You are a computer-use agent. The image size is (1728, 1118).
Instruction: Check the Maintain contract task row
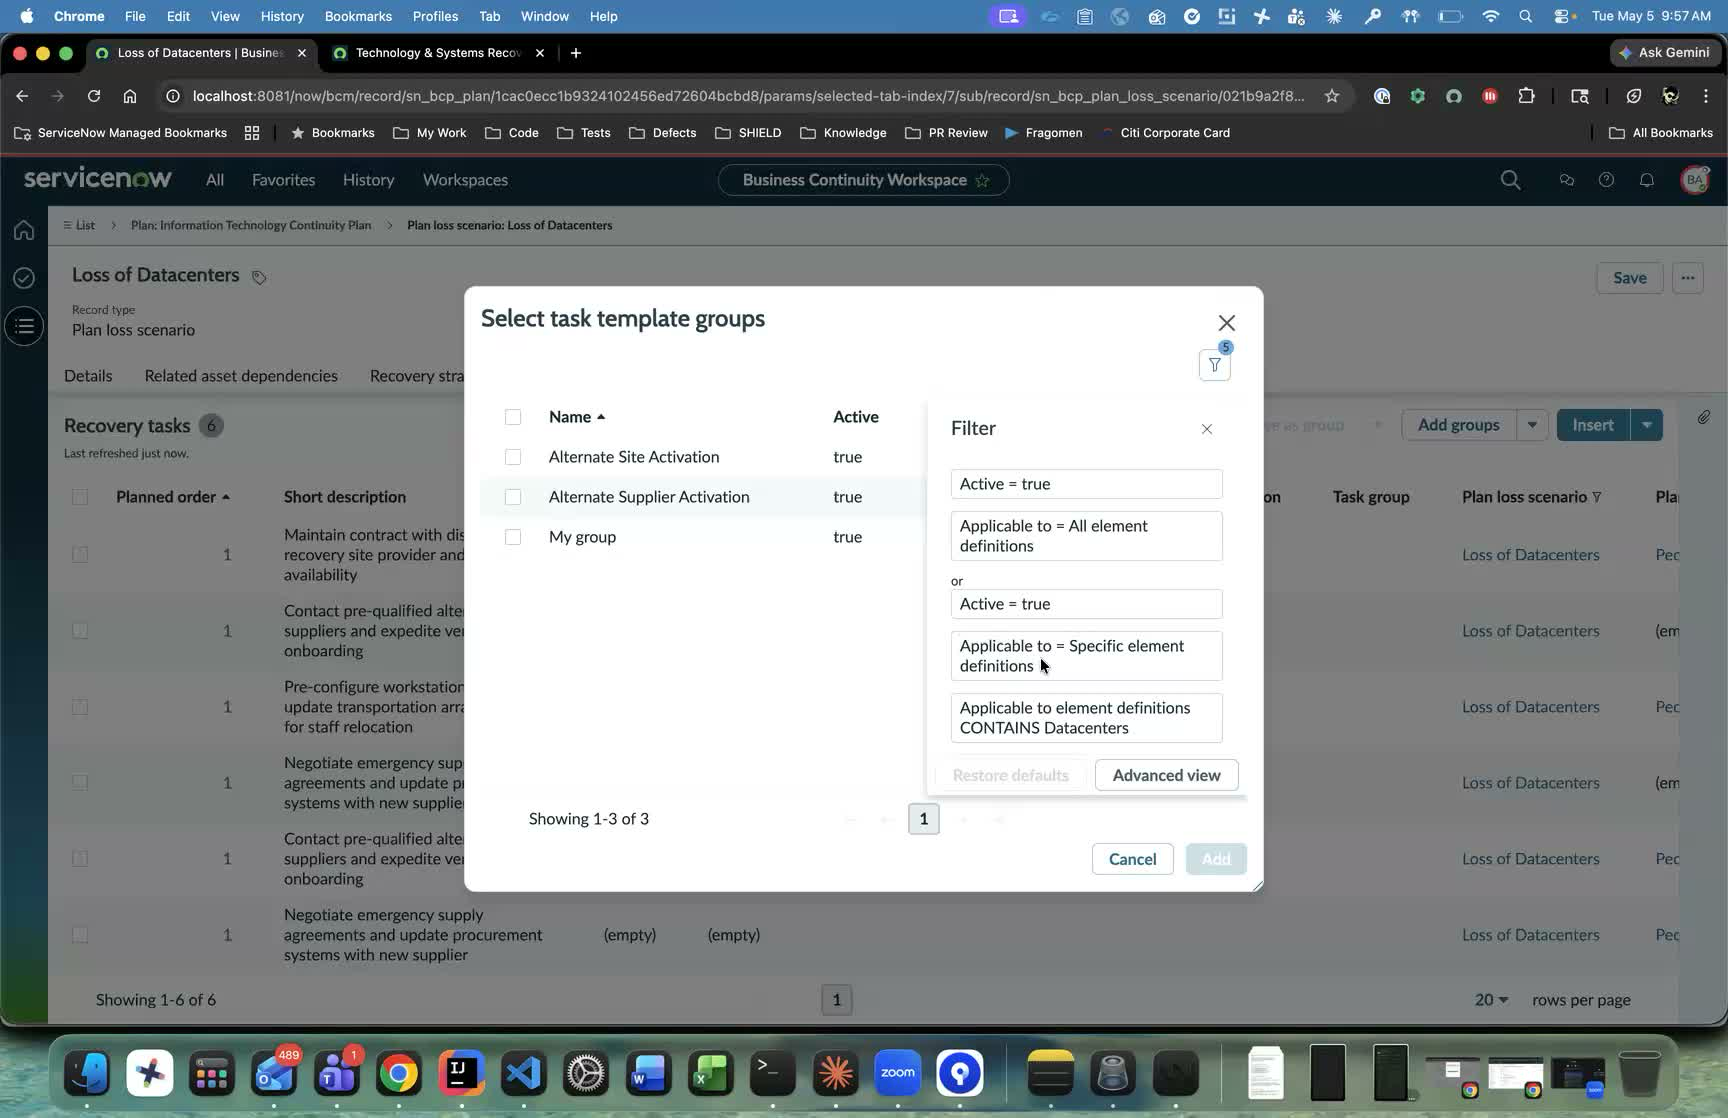click(x=80, y=555)
